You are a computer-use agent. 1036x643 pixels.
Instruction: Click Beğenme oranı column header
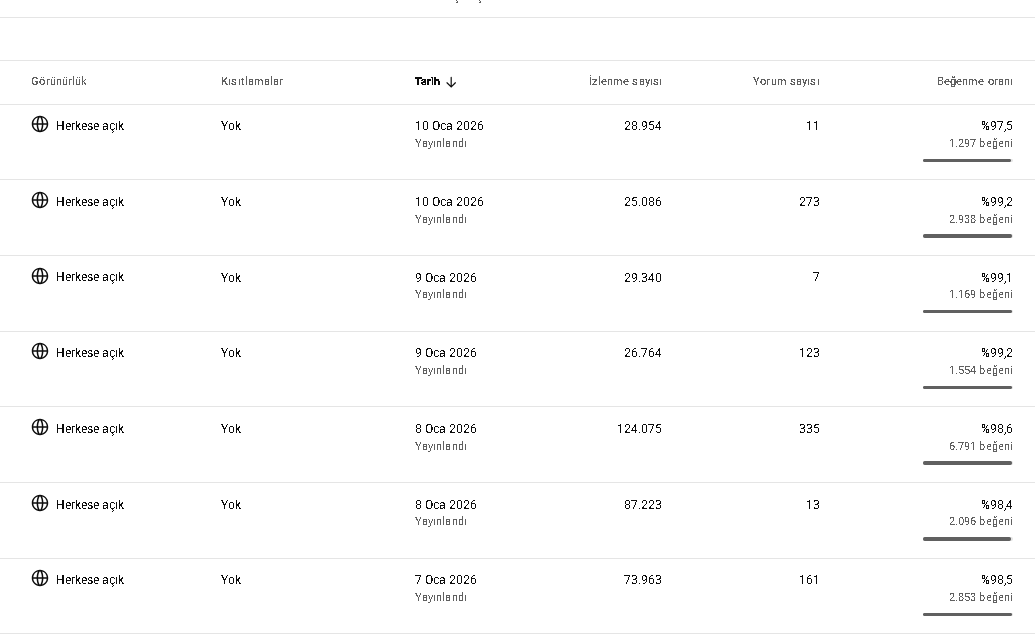point(975,81)
